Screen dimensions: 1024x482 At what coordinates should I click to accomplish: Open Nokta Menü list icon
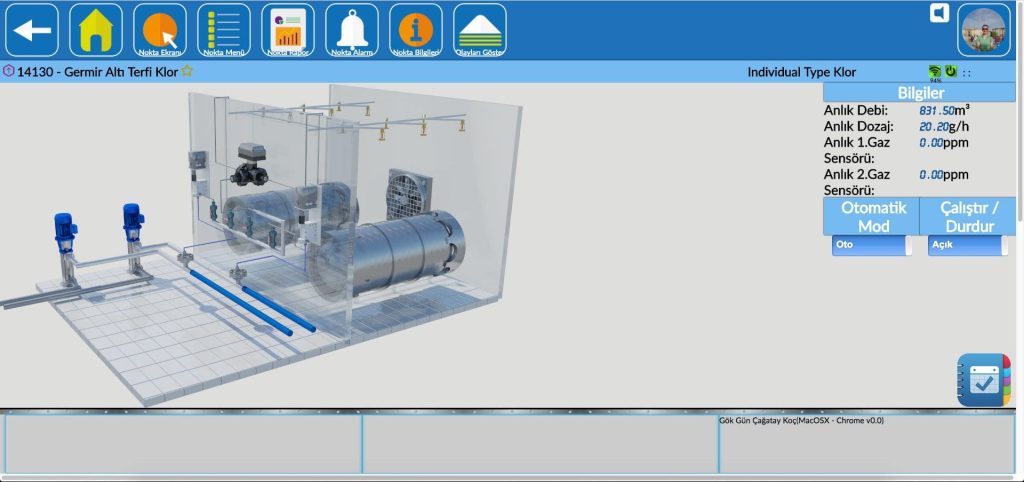point(224,31)
